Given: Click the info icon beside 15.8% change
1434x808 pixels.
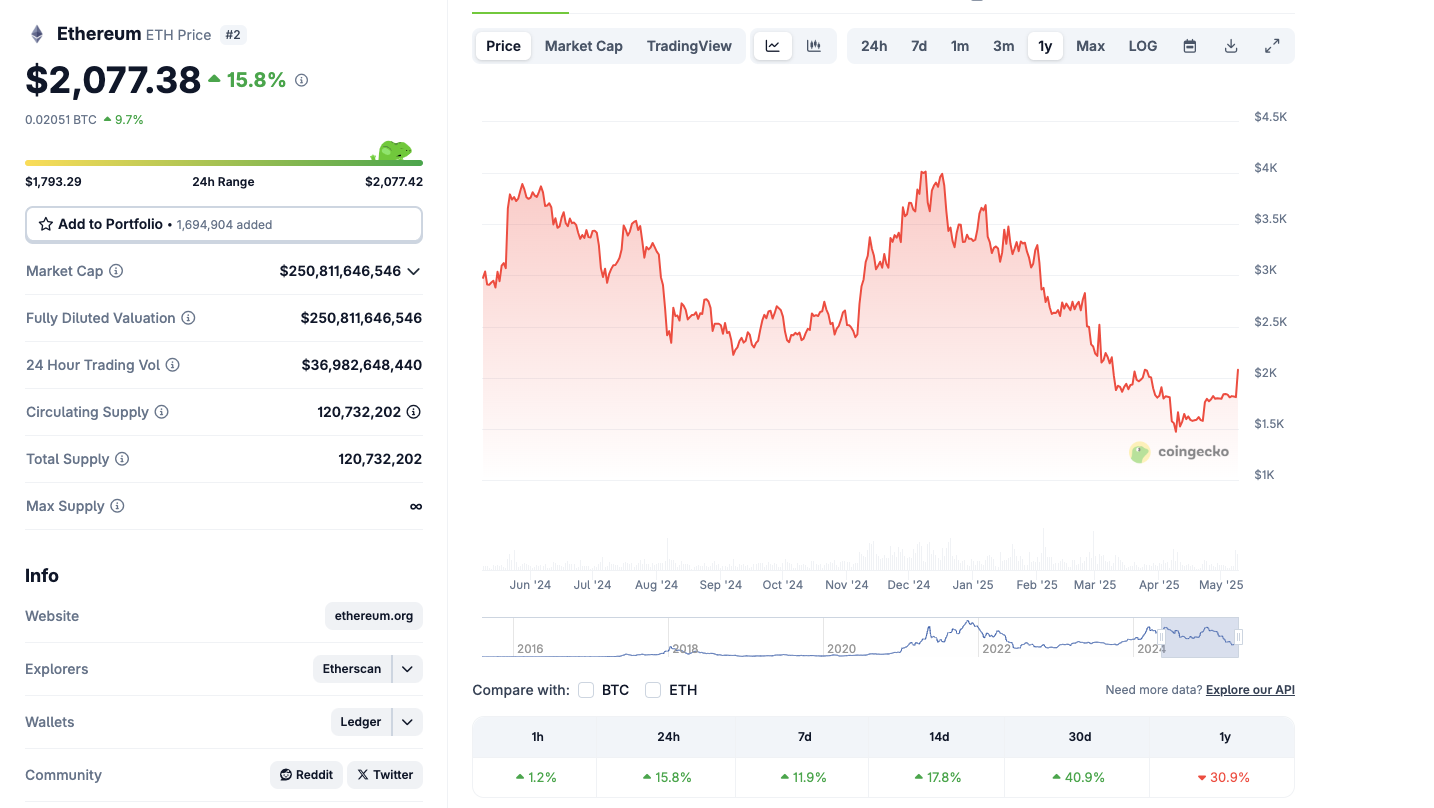Looking at the screenshot, I should point(301,80).
